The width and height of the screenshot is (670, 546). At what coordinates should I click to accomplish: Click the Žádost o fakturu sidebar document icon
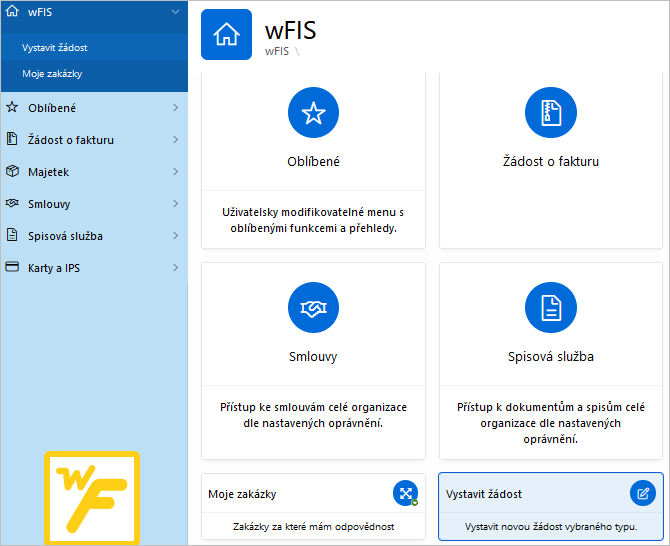pos(12,139)
